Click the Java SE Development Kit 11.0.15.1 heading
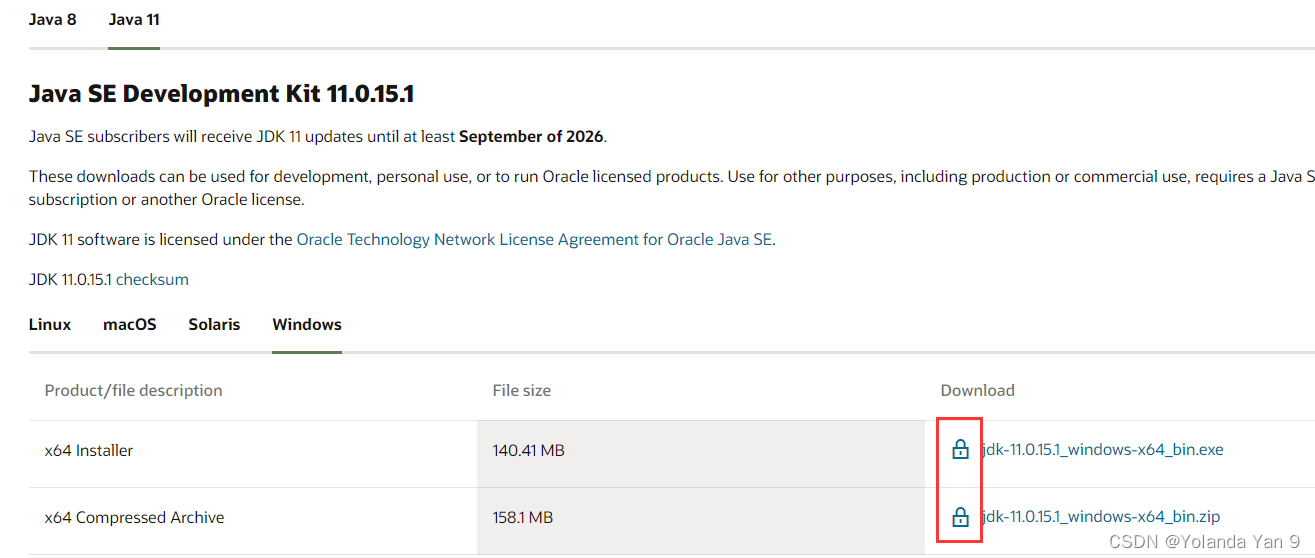 point(221,95)
